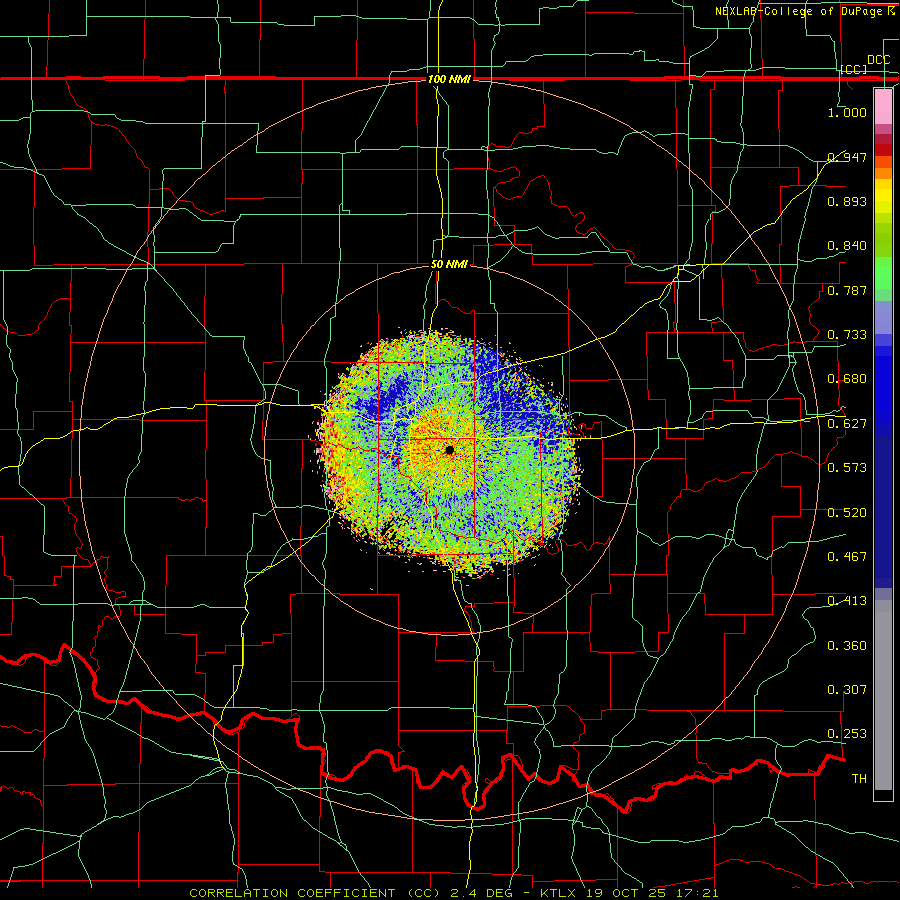Click the CORRELATION COEFFICIENT caption text
The height and width of the screenshot is (900, 900).
click(292, 893)
